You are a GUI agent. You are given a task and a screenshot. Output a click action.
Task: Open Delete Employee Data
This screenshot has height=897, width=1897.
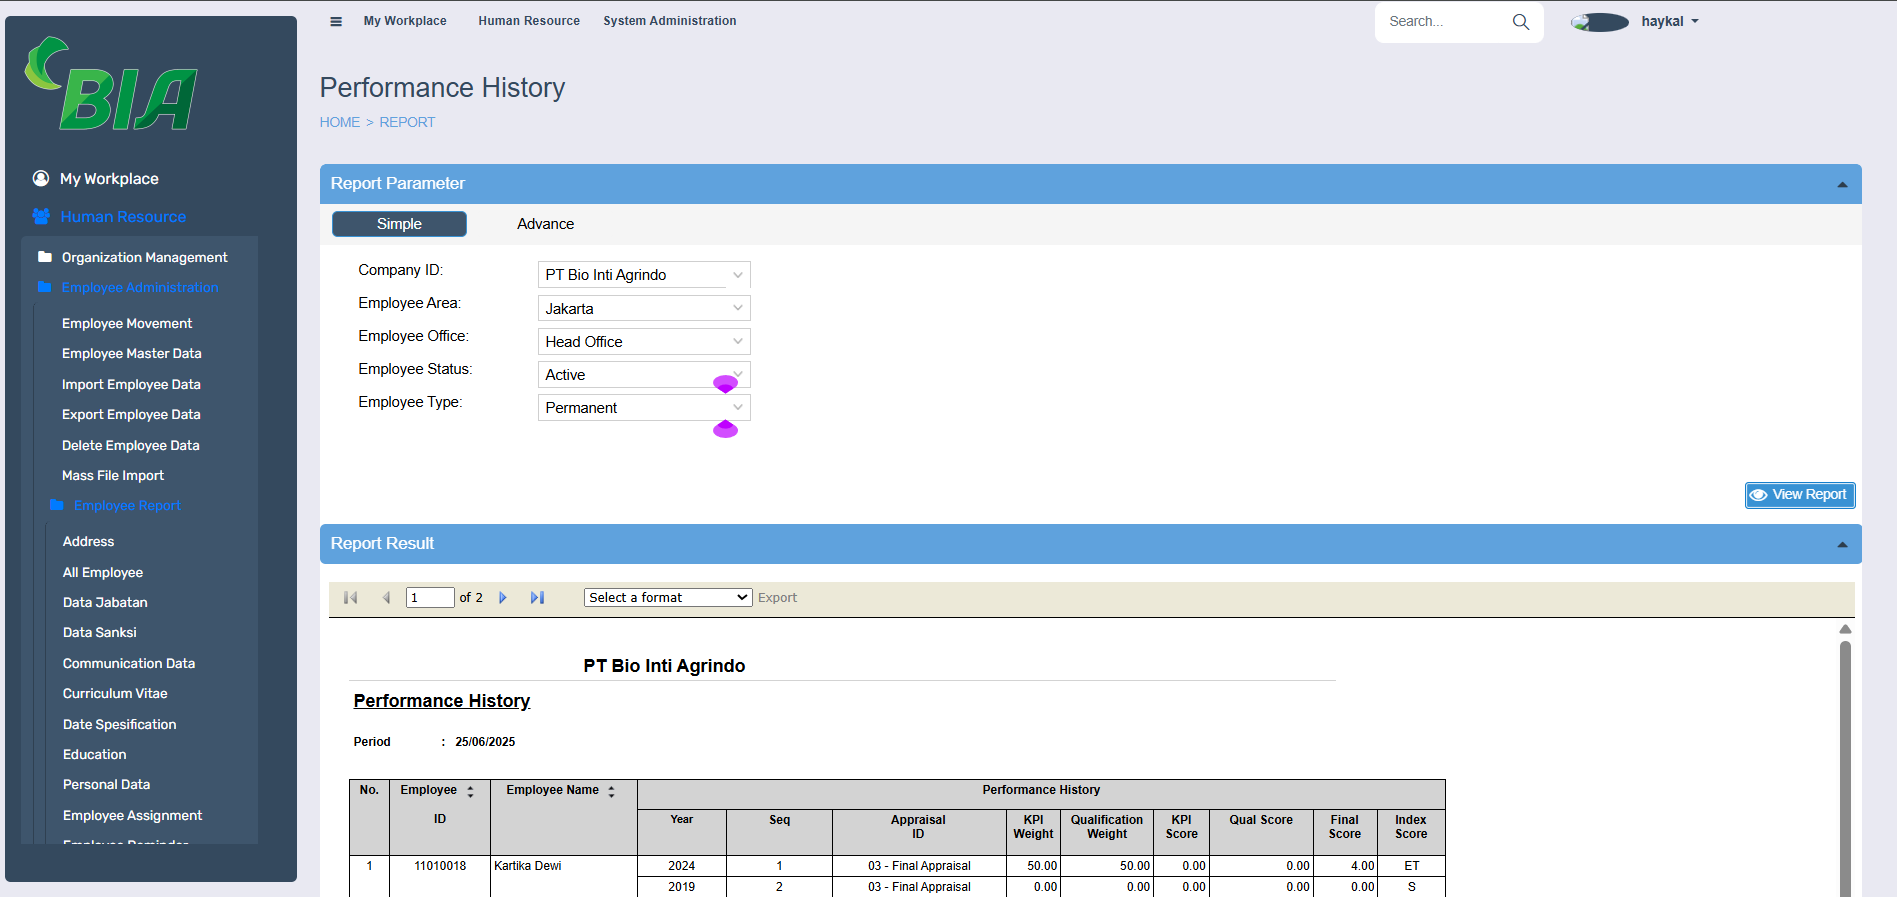(x=131, y=446)
